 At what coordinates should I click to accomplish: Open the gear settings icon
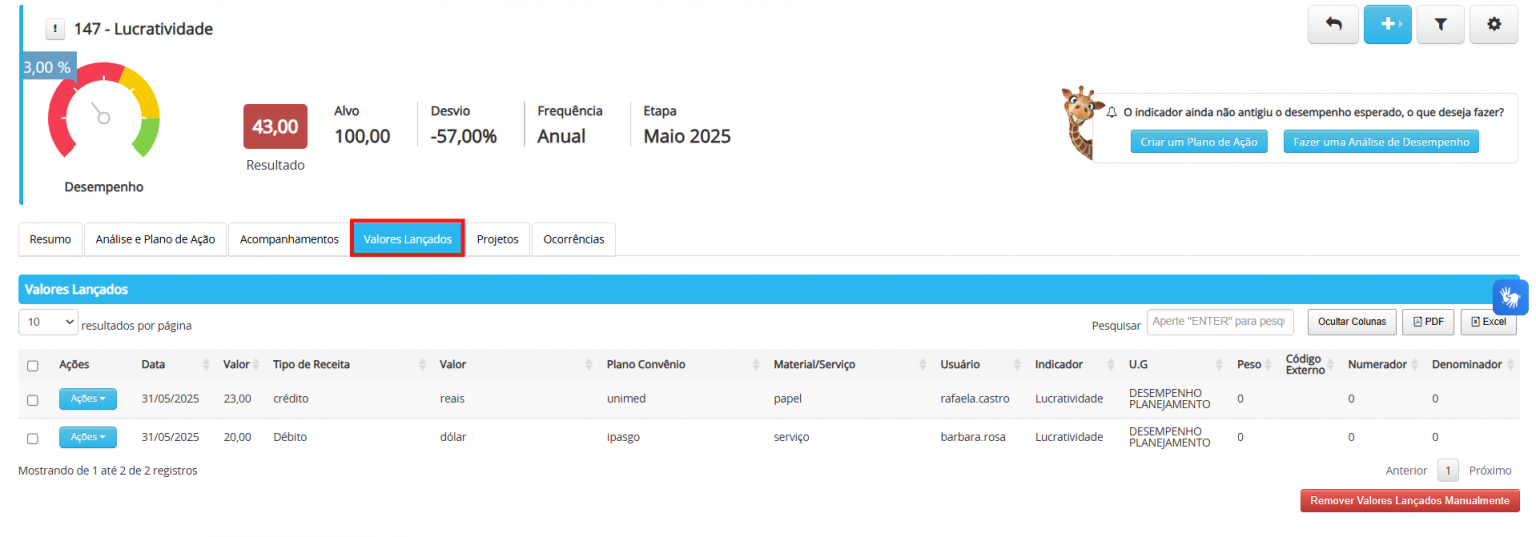1494,24
